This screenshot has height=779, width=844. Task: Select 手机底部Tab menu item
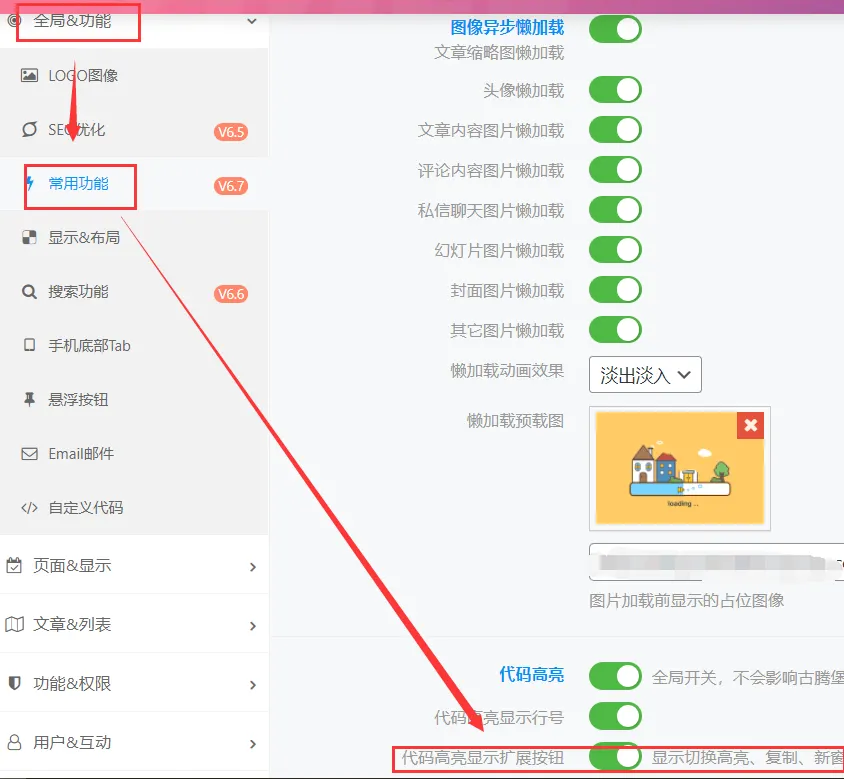tap(134, 346)
